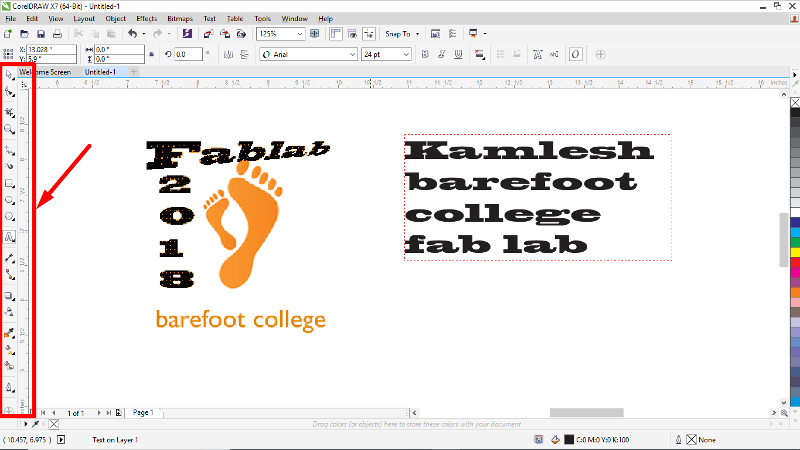
Task: Toggle interactive OpenType button
Action: tap(576, 54)
